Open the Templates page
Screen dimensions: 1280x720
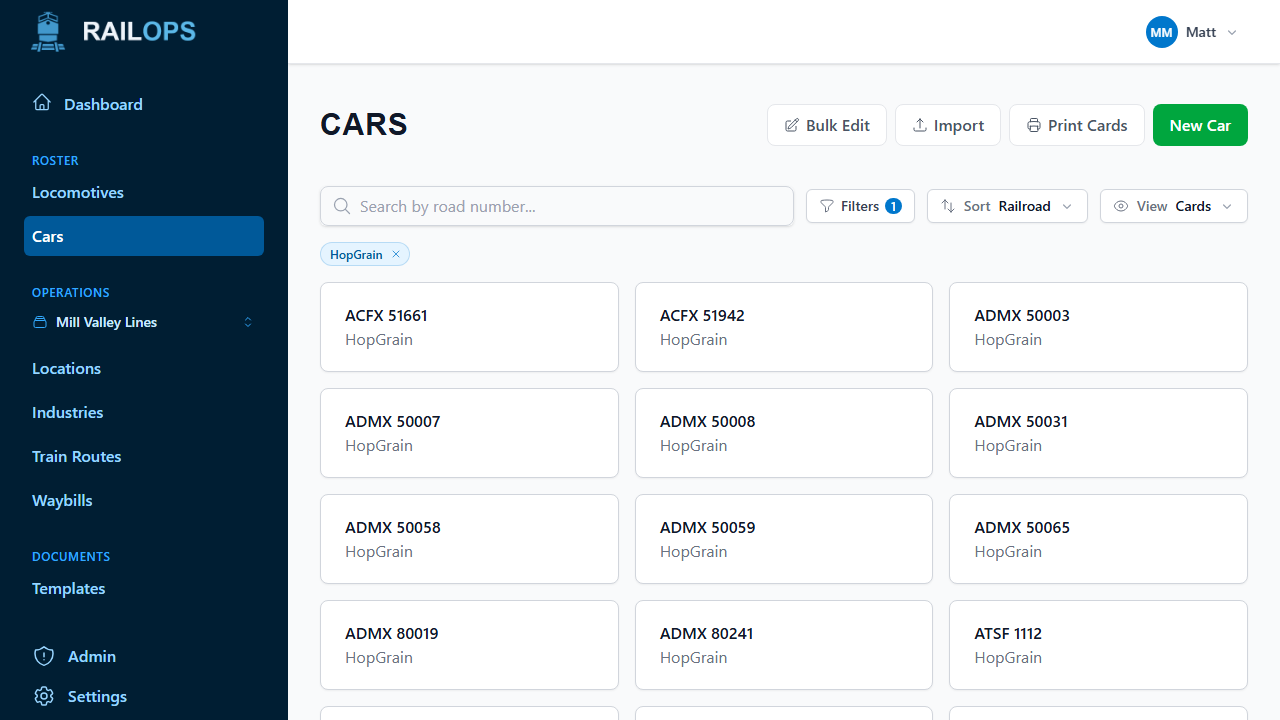point(68,588)
